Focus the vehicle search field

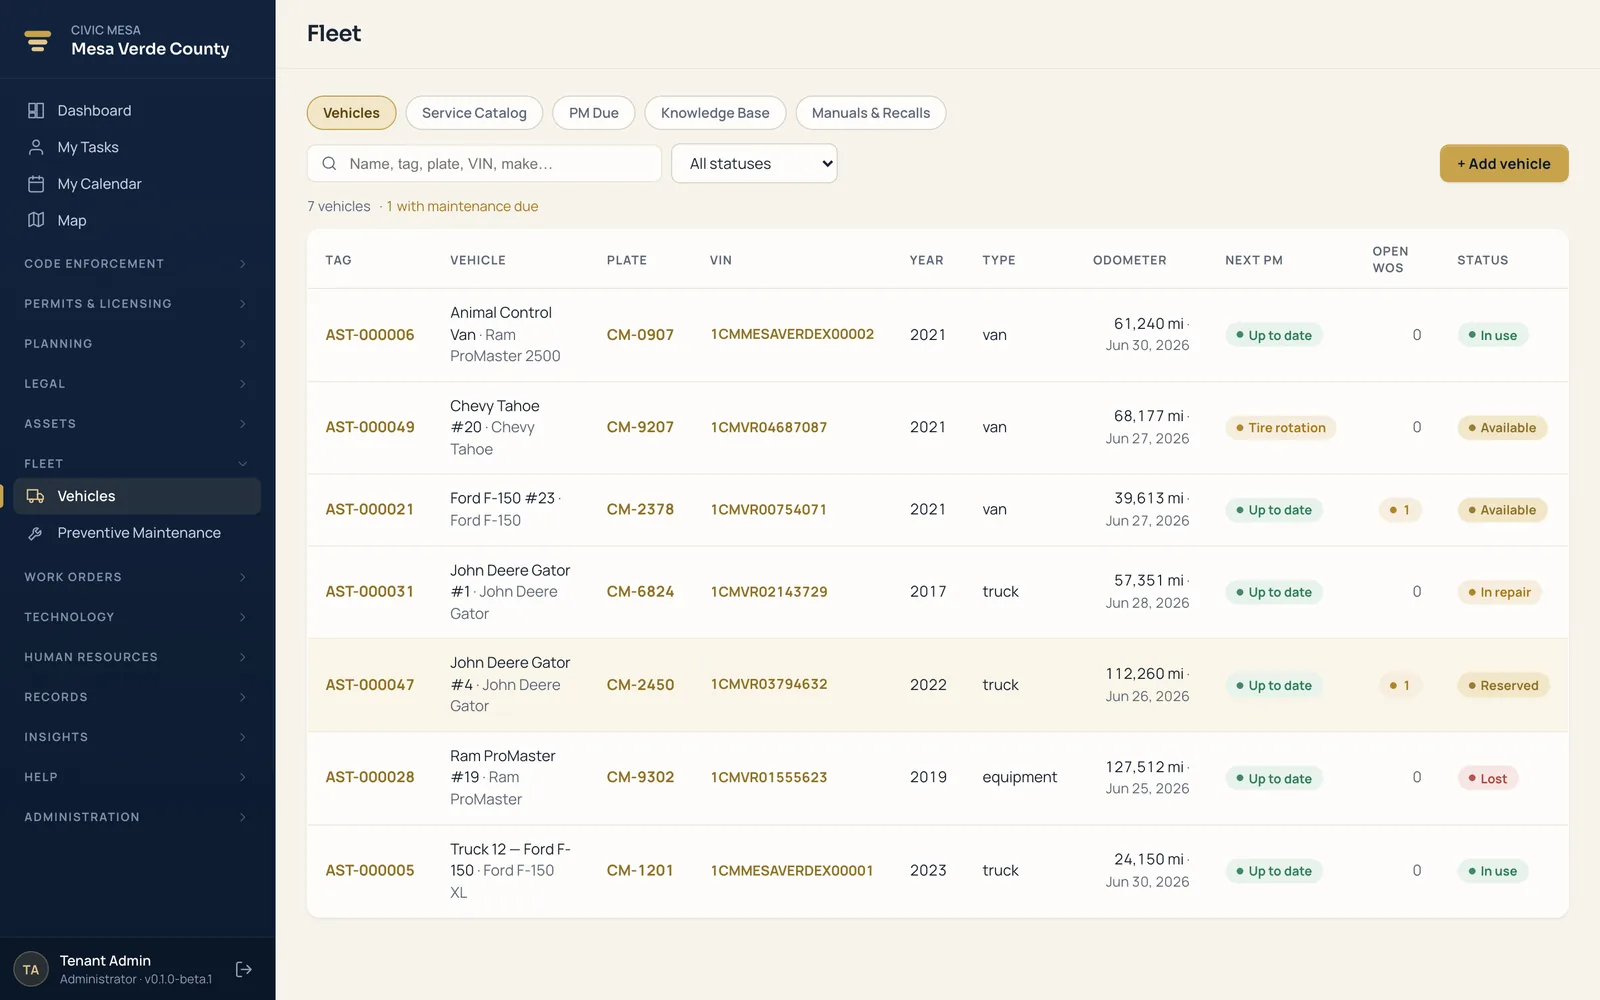coord(484,164)
